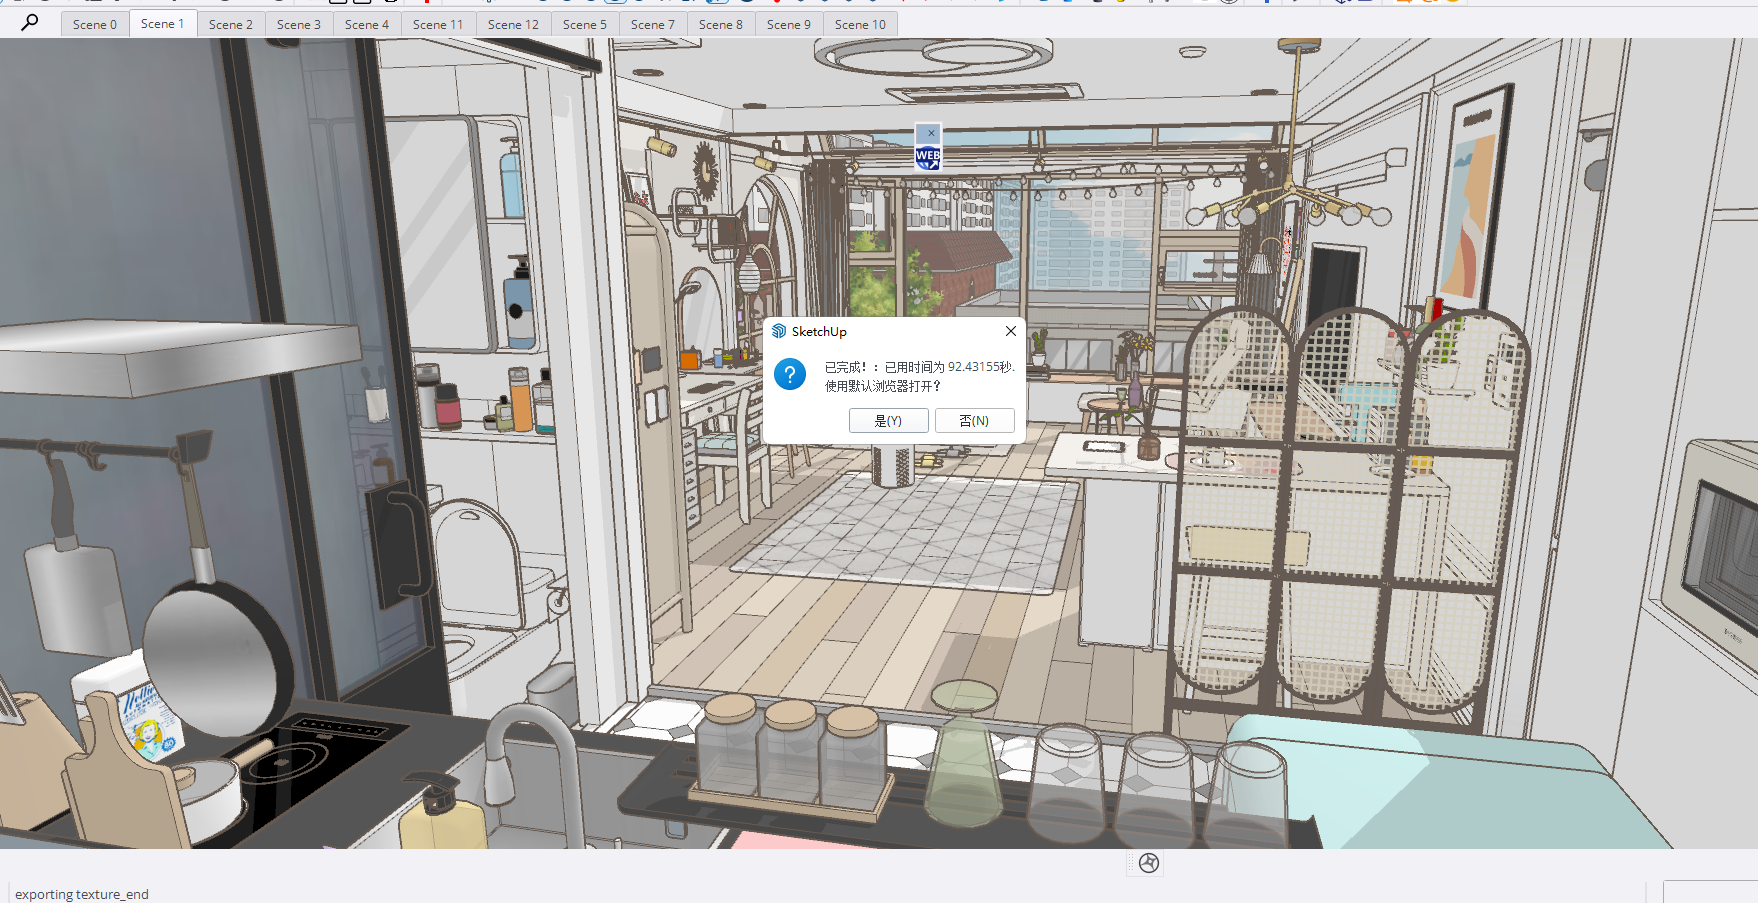The width and height of the screenshot is (1758, 903).
Task: Click the compass icon in bottom toolbar
Action: pyautogui.click(x=1148, y=863)
